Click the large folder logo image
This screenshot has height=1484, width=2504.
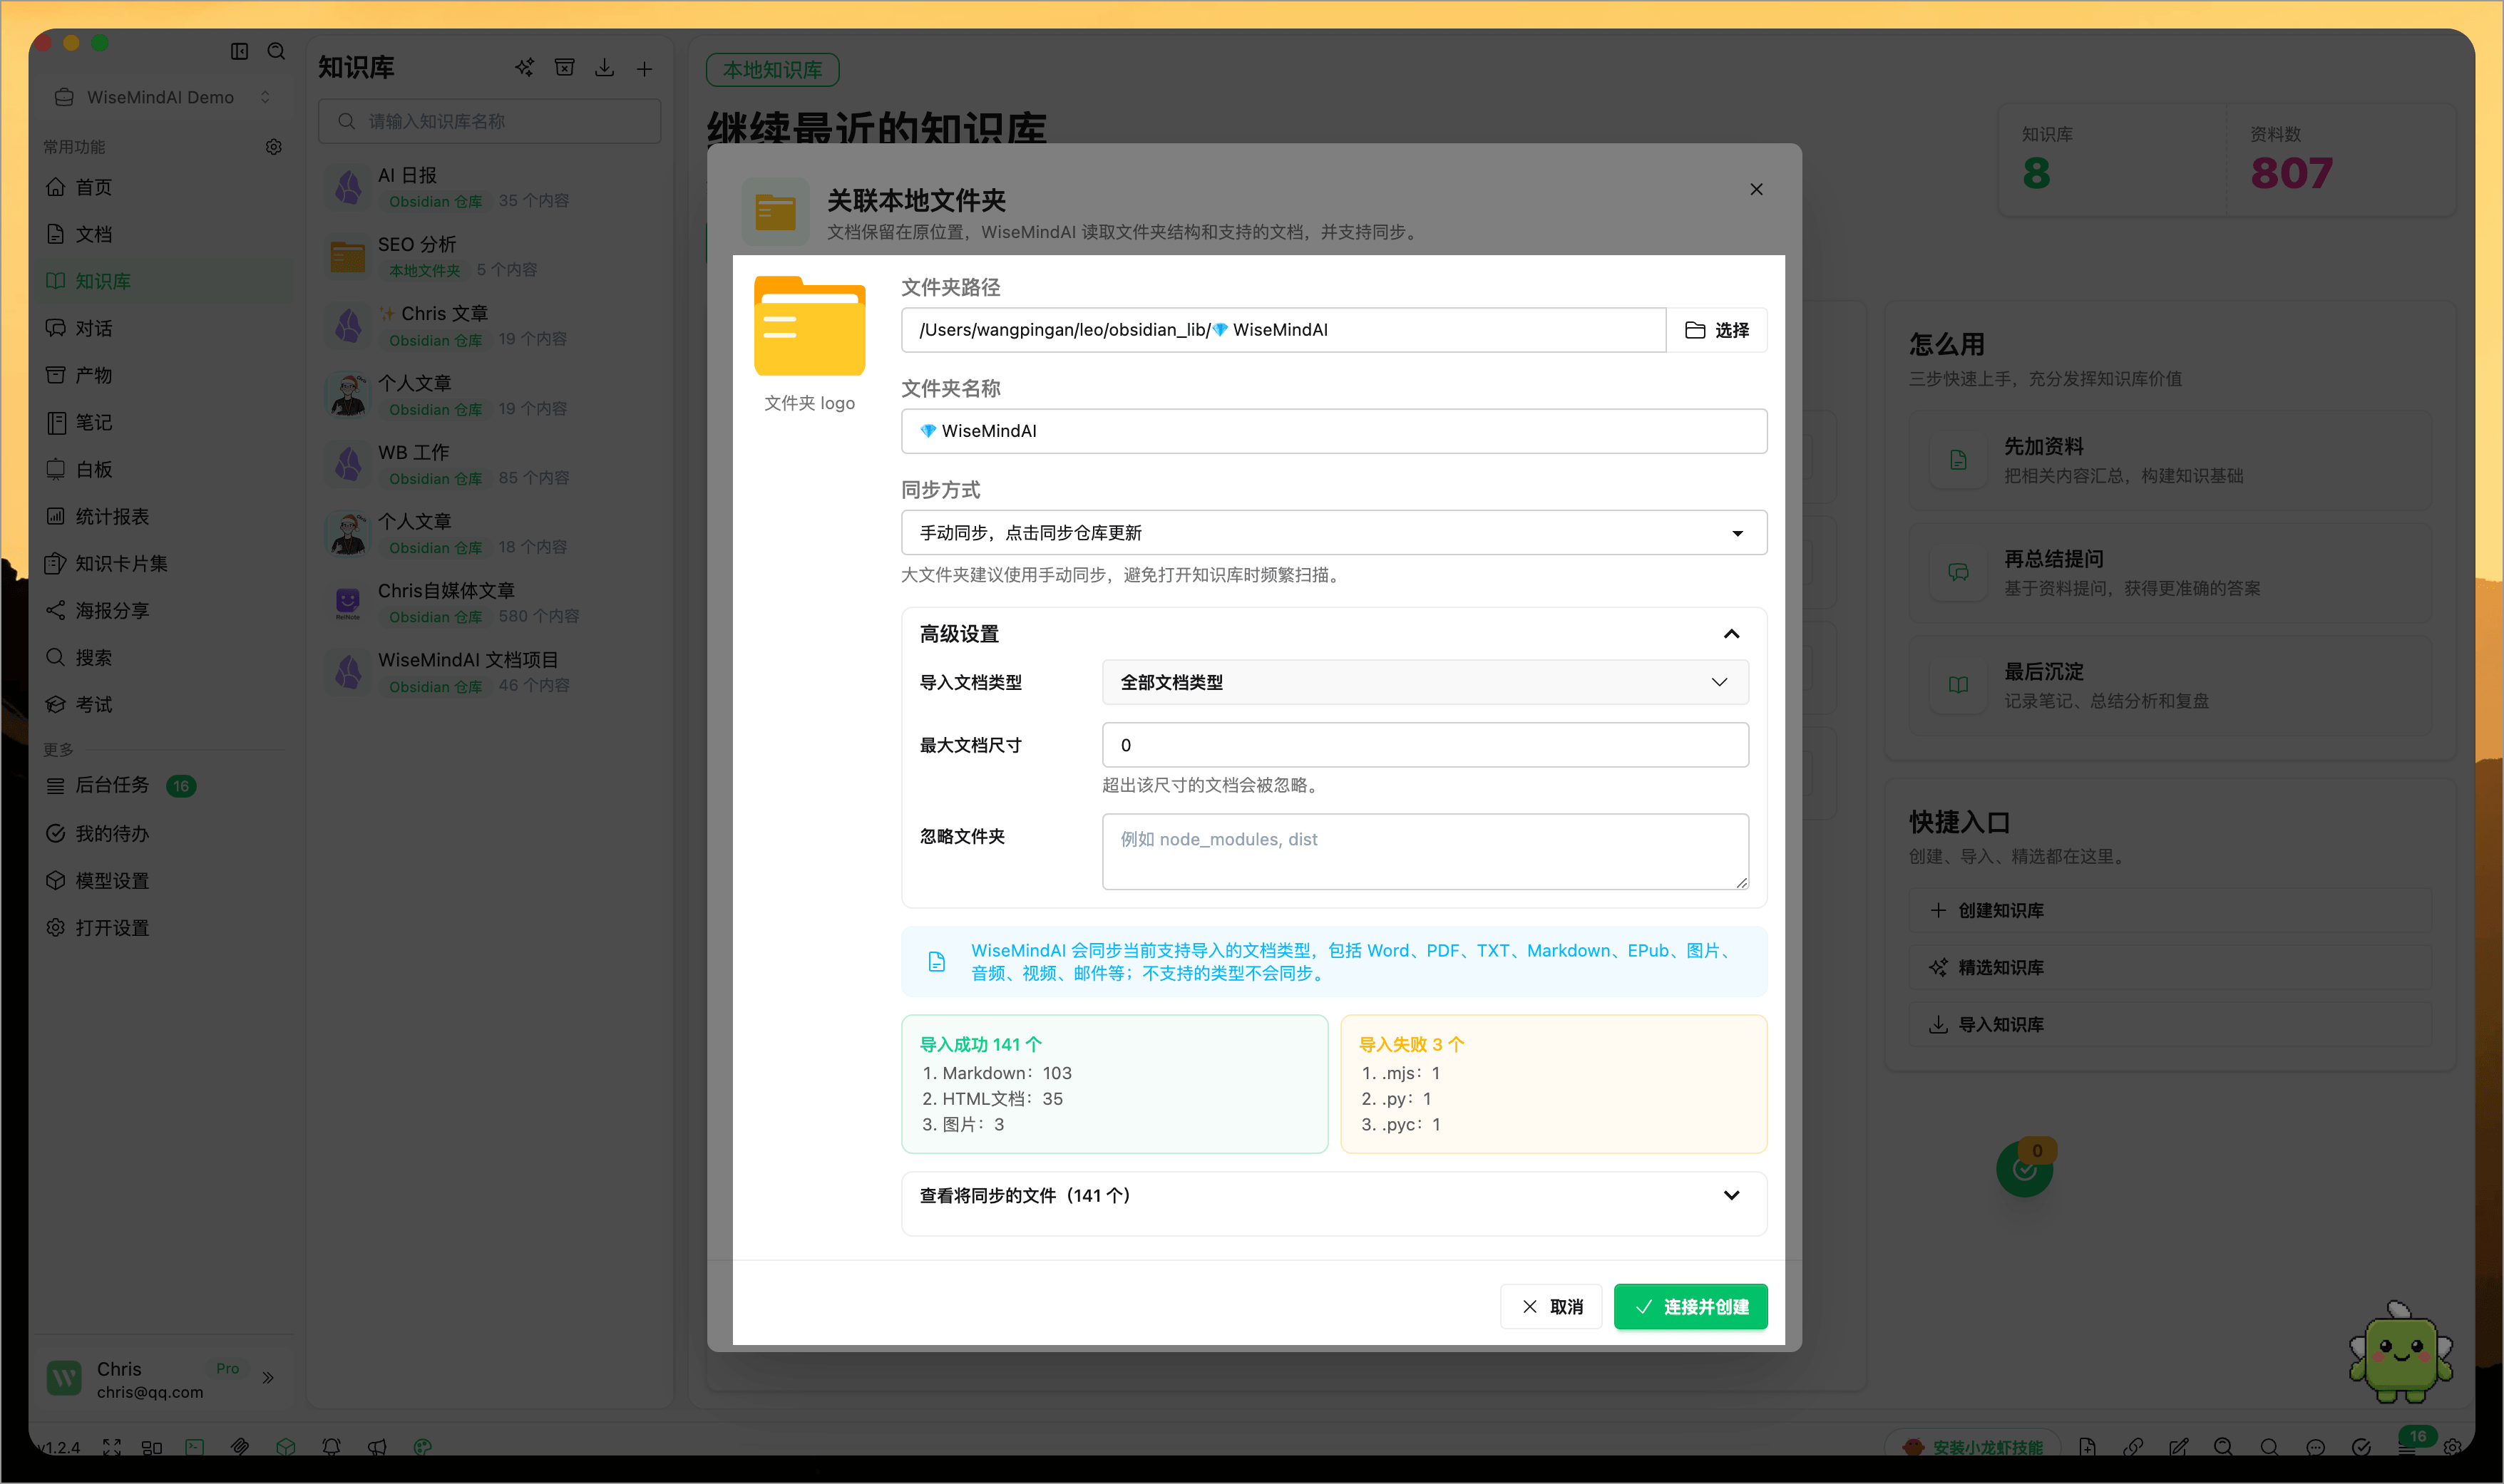pos(809,326)
